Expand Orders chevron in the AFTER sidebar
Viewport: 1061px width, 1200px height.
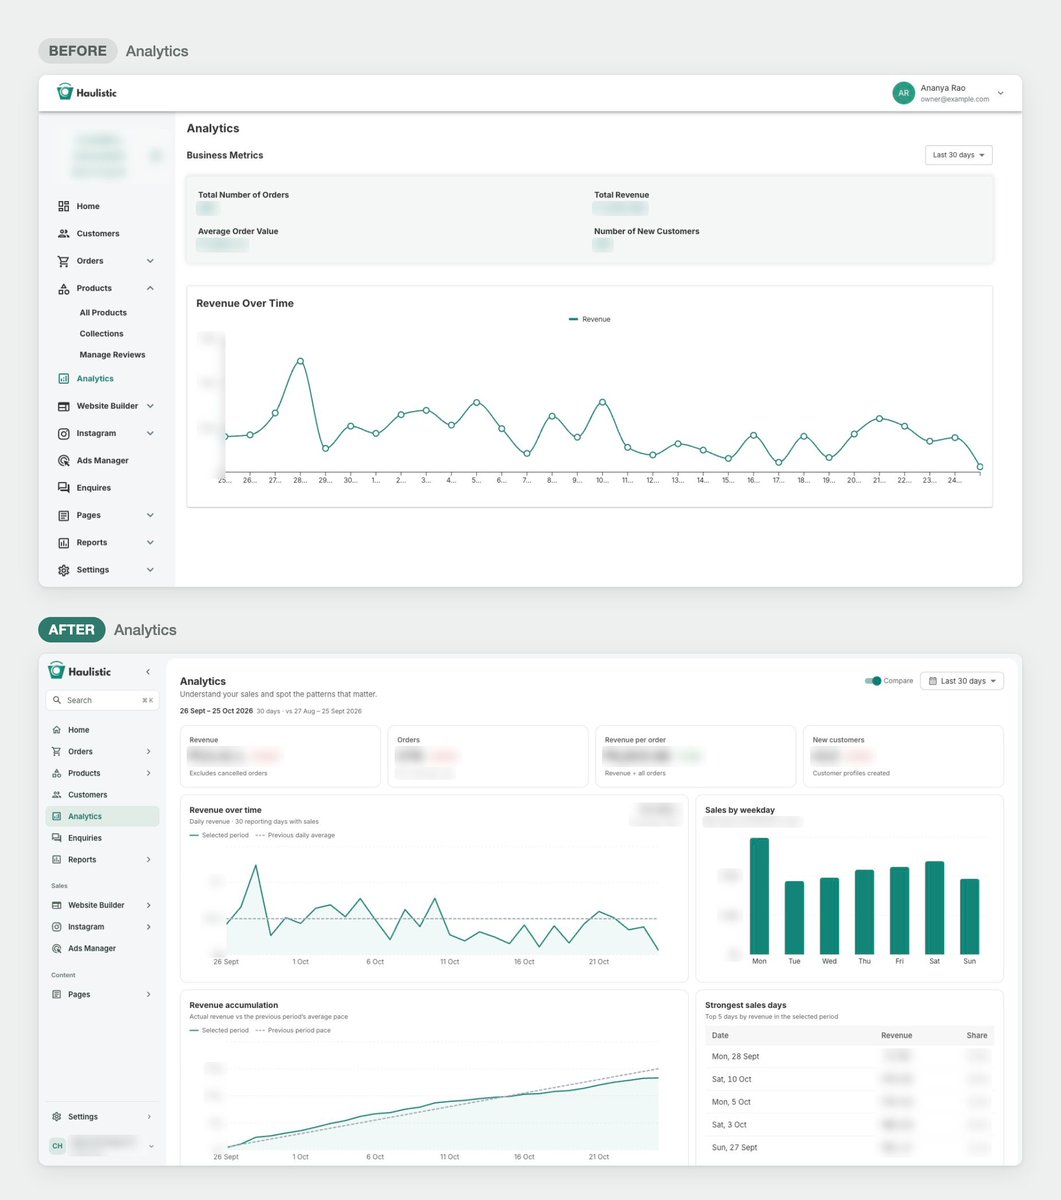tap(149, 752)
